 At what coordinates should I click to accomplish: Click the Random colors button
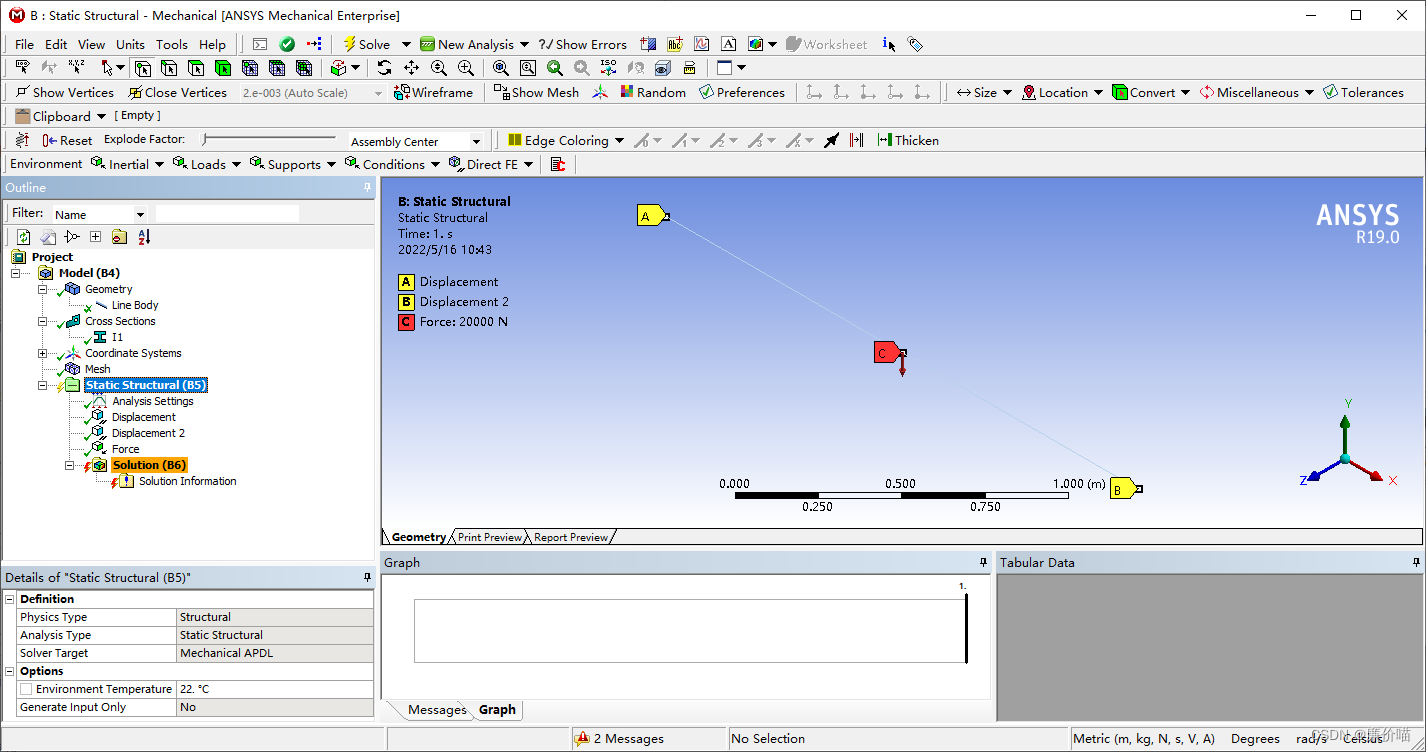point(653,92)
